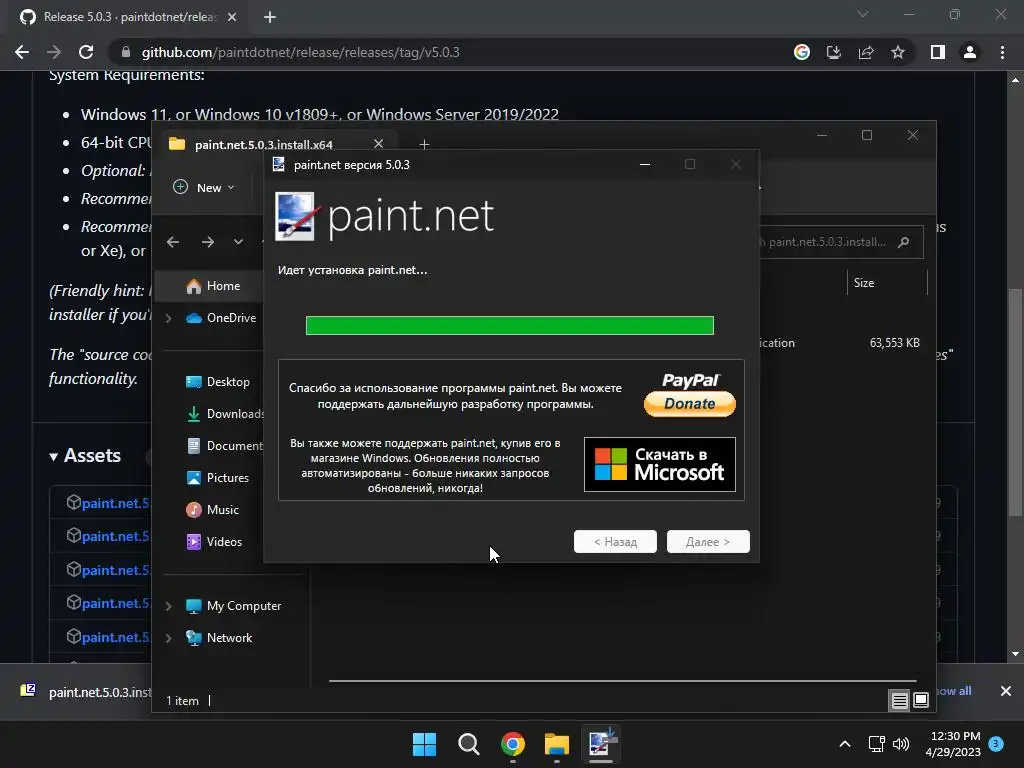This screenshot has width=1024, height=768.
Task: Expand the Network tree node
Action: coord(168,638)
